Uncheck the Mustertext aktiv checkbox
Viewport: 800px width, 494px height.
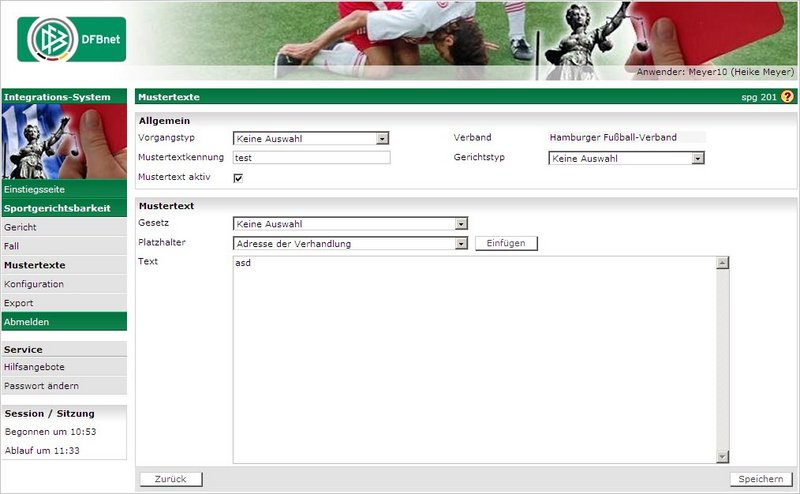[x=238, y=178]
